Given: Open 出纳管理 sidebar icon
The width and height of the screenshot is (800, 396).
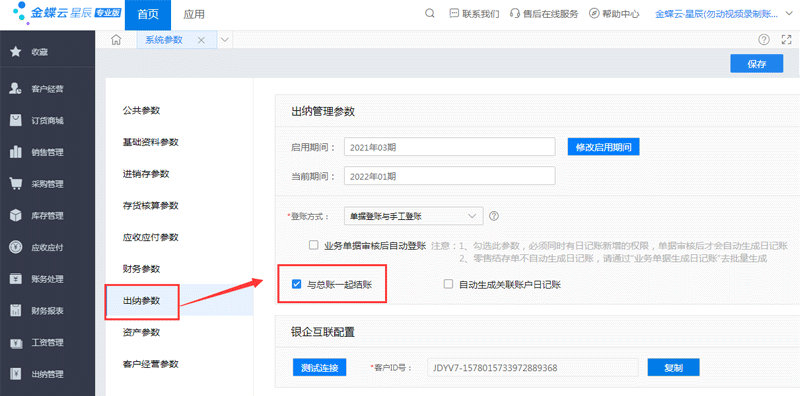Looking at the screenshot, I should [16, 374].
